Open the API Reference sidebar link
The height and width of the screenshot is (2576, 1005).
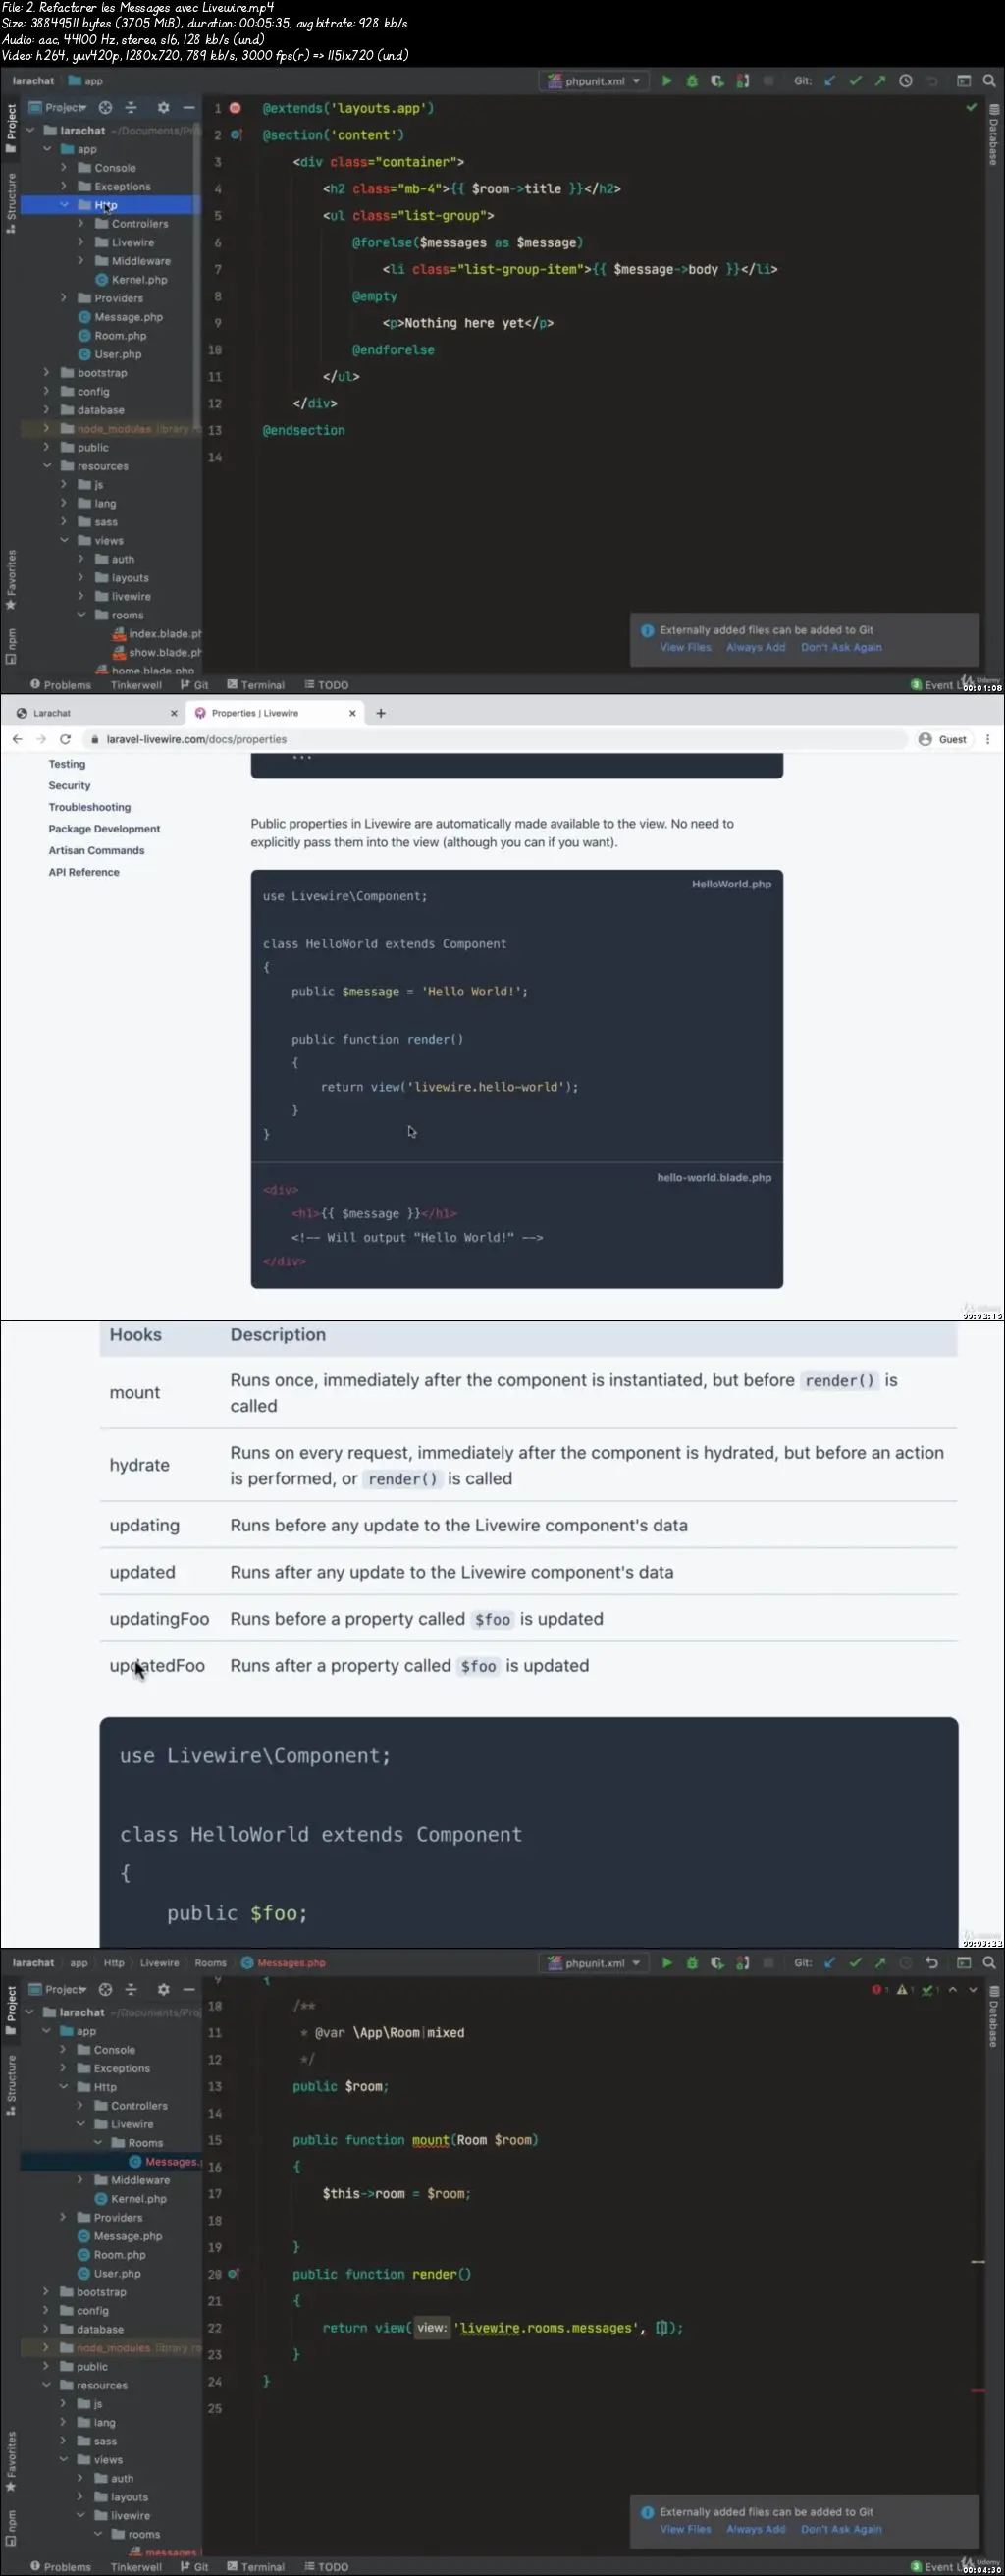tap(84, 872)
